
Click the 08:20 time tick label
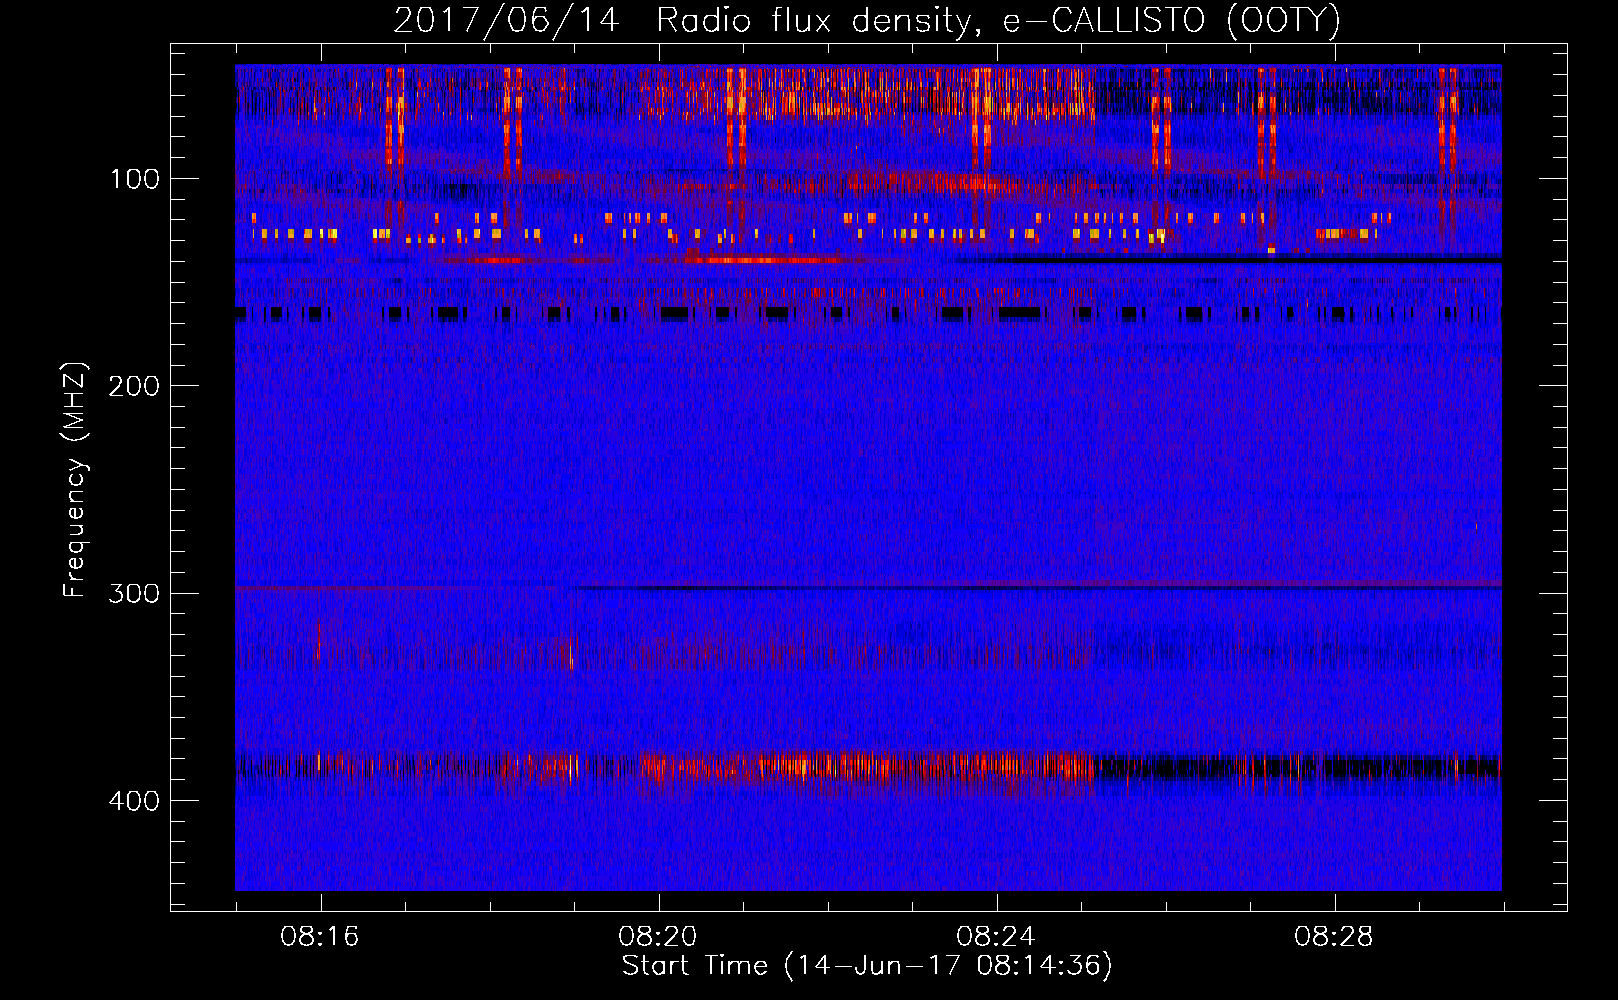[x=658, y=937]
